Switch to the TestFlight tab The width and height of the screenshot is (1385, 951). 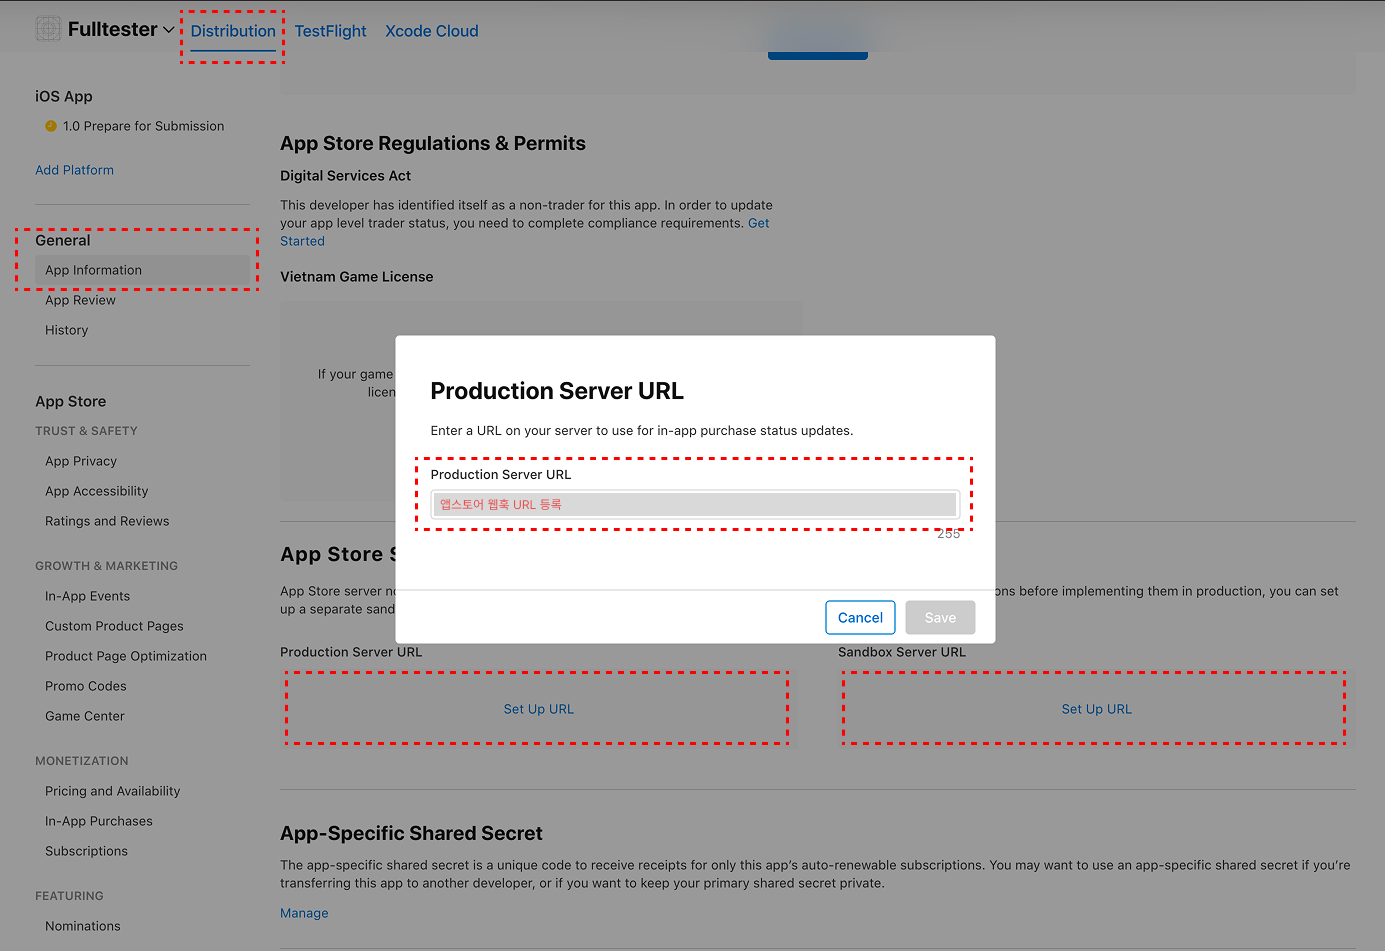click(x=330, y=31)
